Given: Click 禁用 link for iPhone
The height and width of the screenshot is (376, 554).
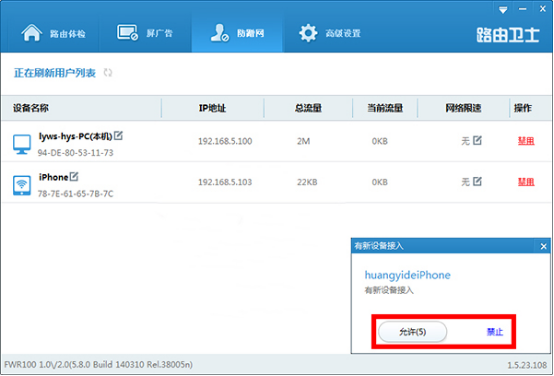Looking at the screenshot, I should pos(526,182).
